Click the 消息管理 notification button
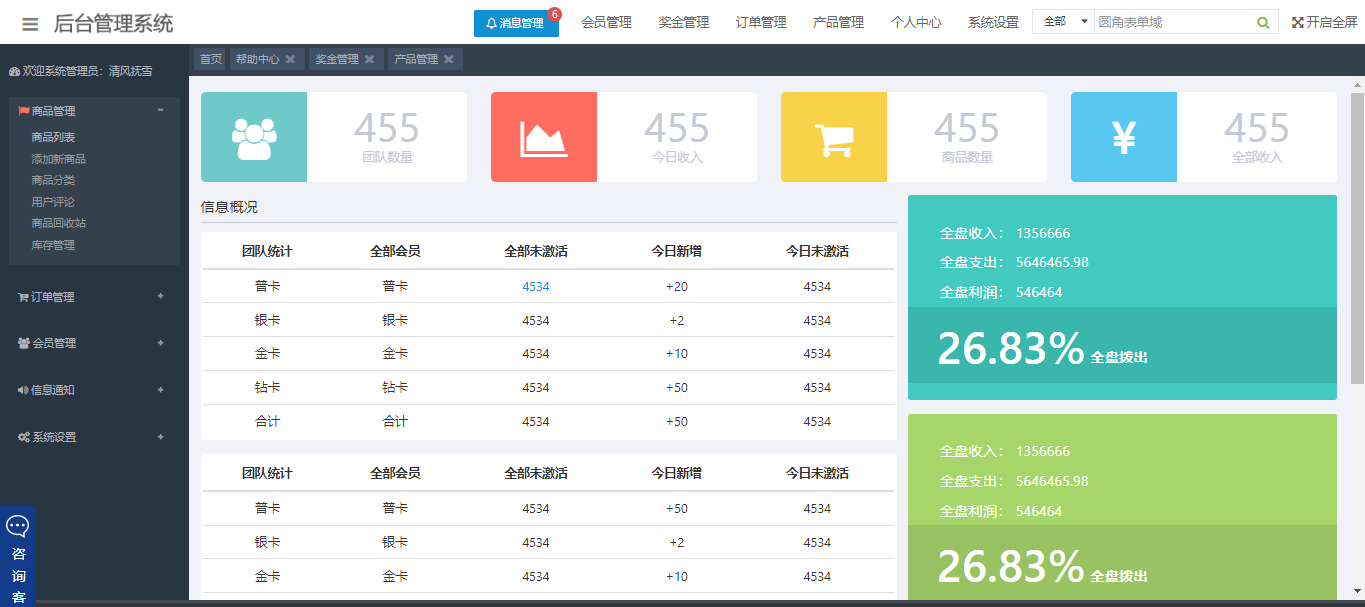1365x607 pixels. tap(516, 23)
